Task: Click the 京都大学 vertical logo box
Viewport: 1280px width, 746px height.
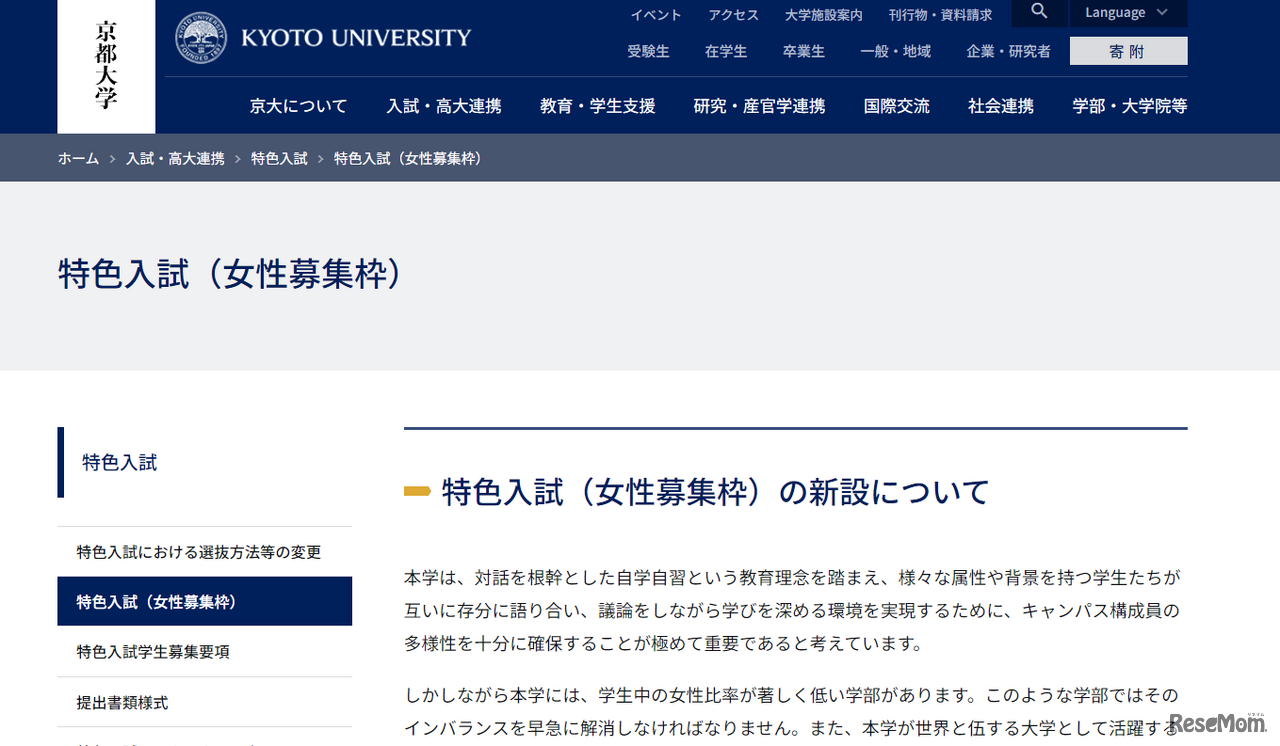Action: pos(106,66)
